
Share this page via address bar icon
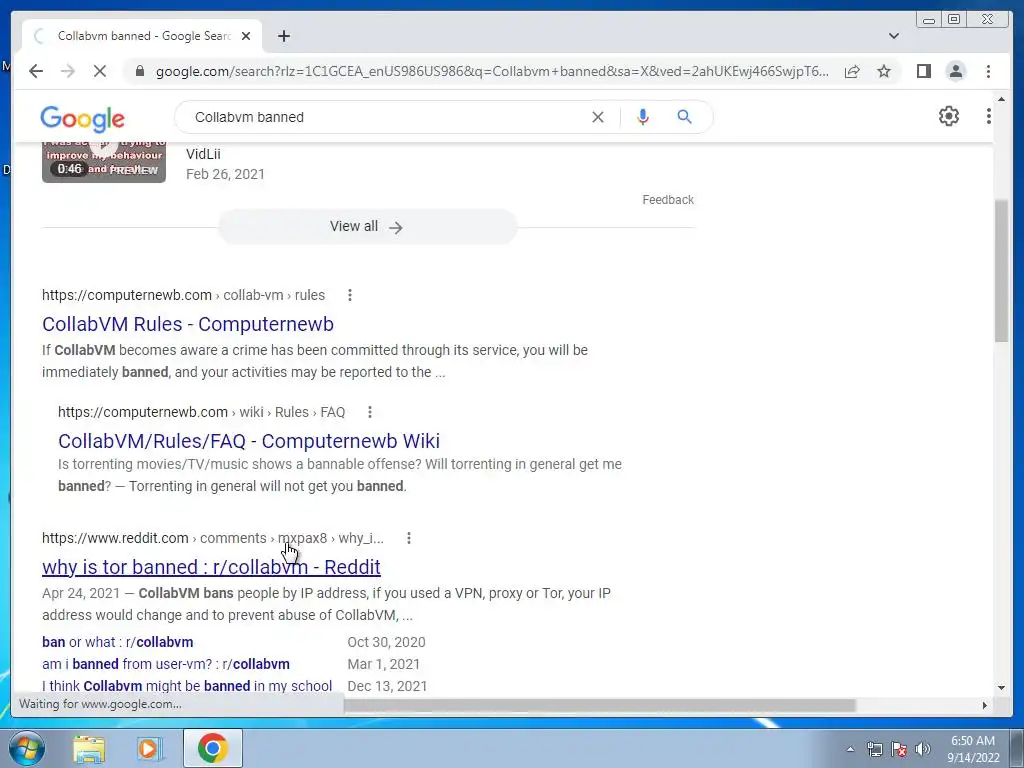click(x=852, y=71)
